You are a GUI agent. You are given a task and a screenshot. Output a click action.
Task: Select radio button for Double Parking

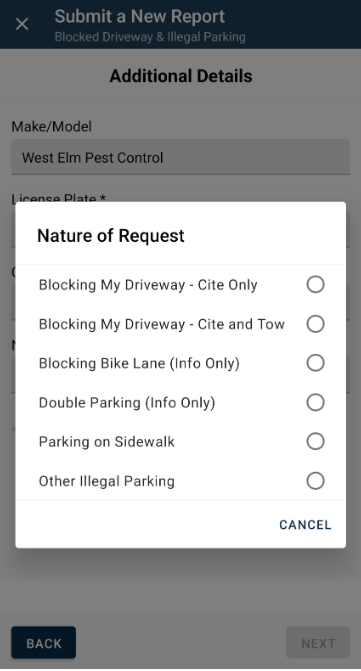coord(315,403)
